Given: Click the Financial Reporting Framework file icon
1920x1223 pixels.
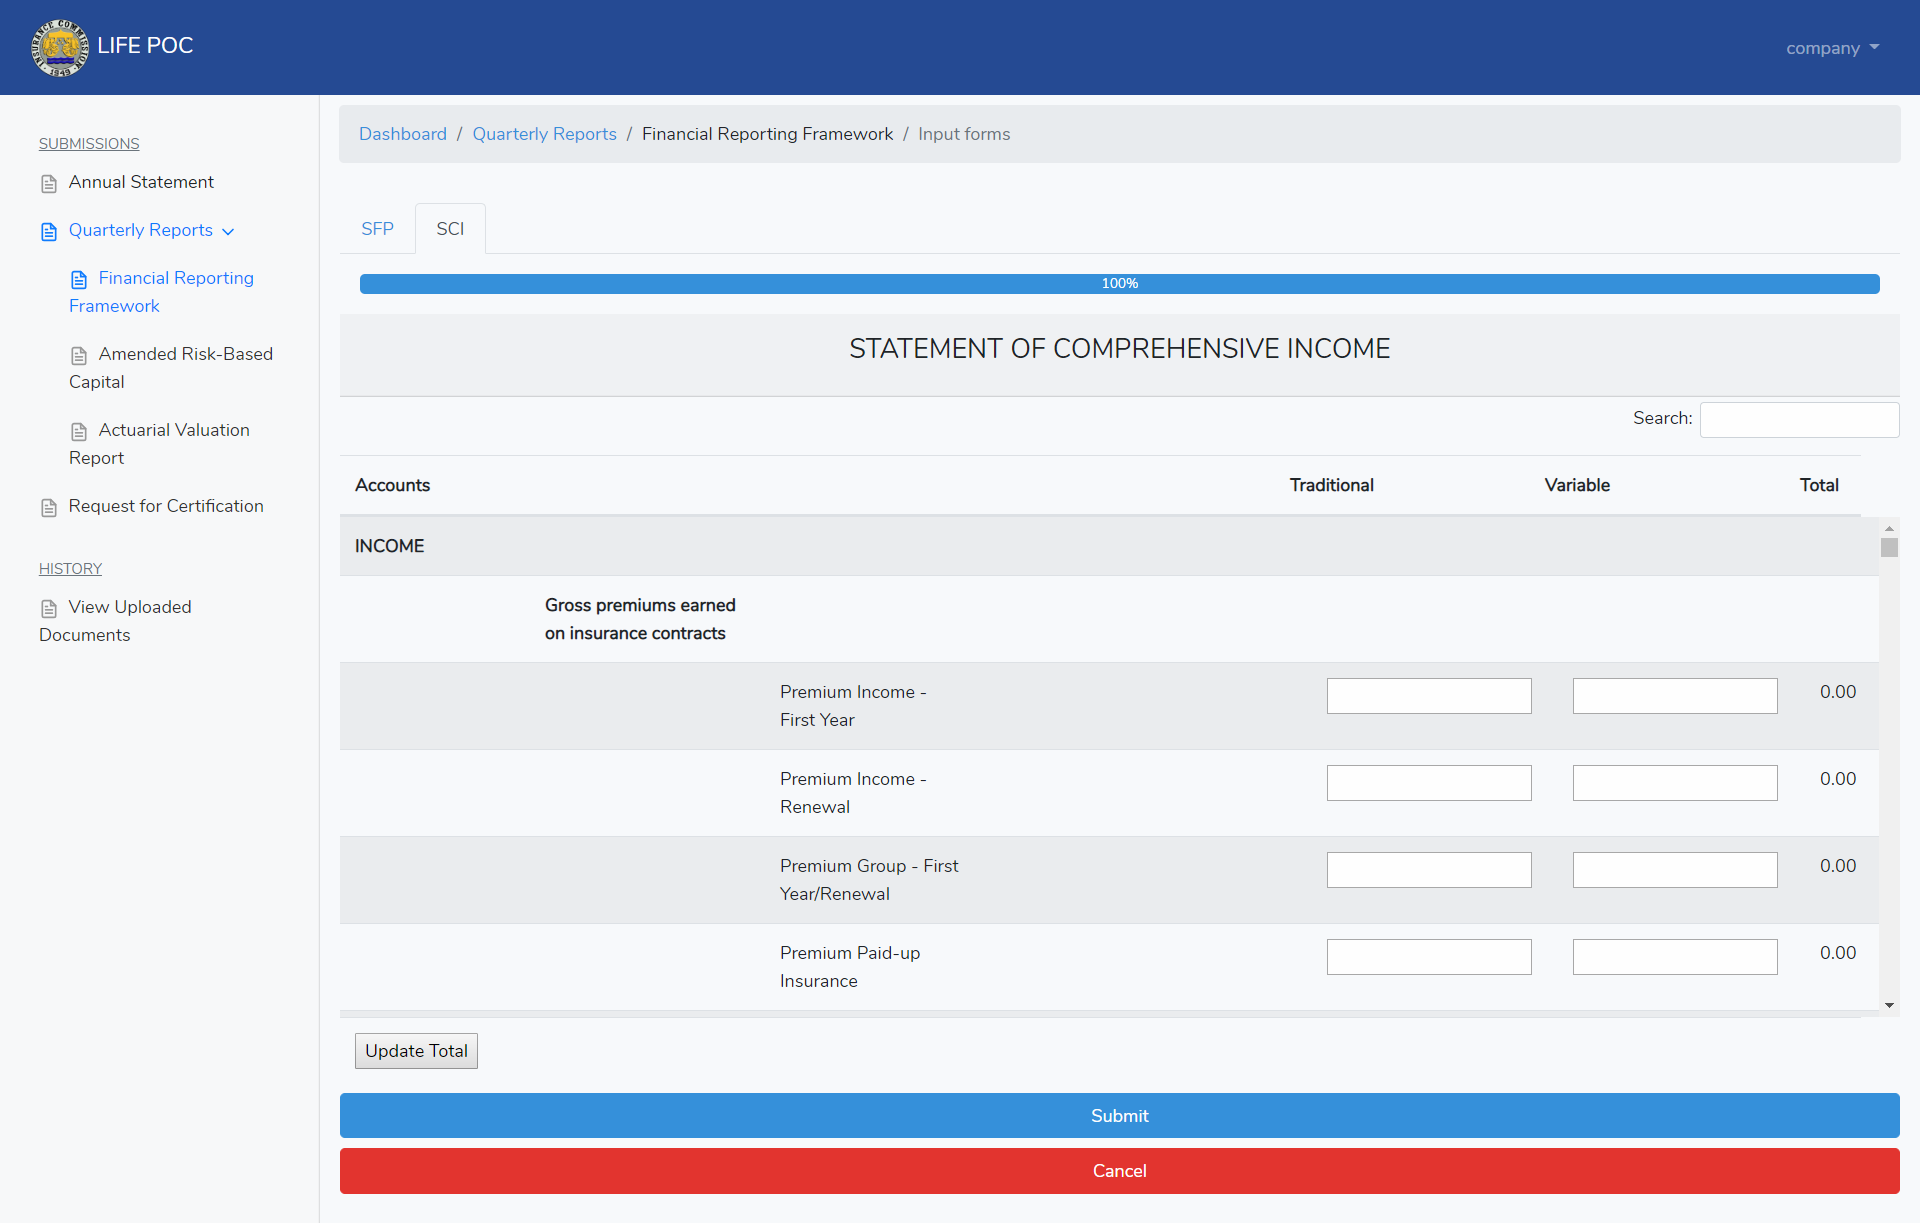Looking at the screenshot, I should pos(79,280).
